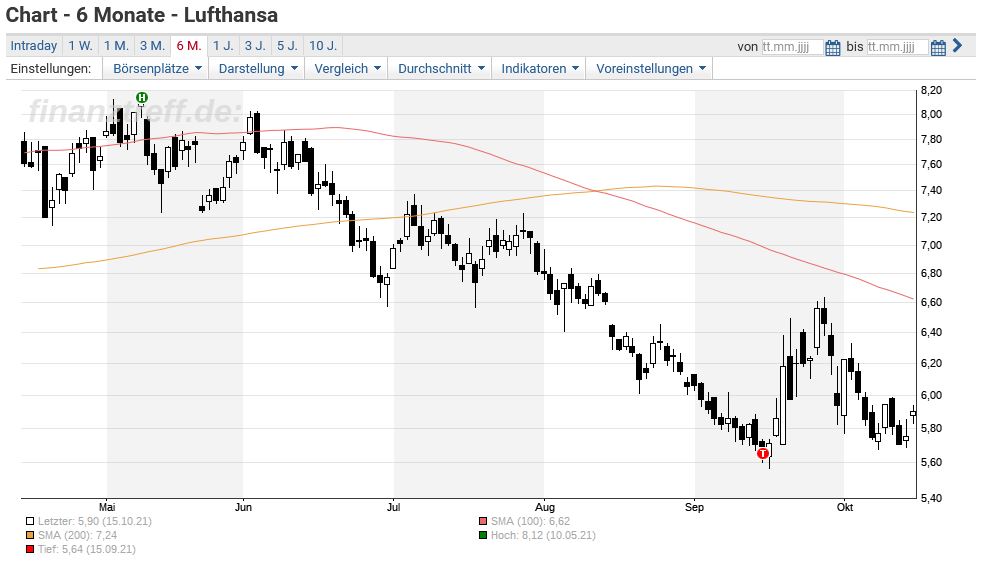The image size is (982, 568).
Task: Select the 1 W. time range tab
Action: click(x=80, y=46)
